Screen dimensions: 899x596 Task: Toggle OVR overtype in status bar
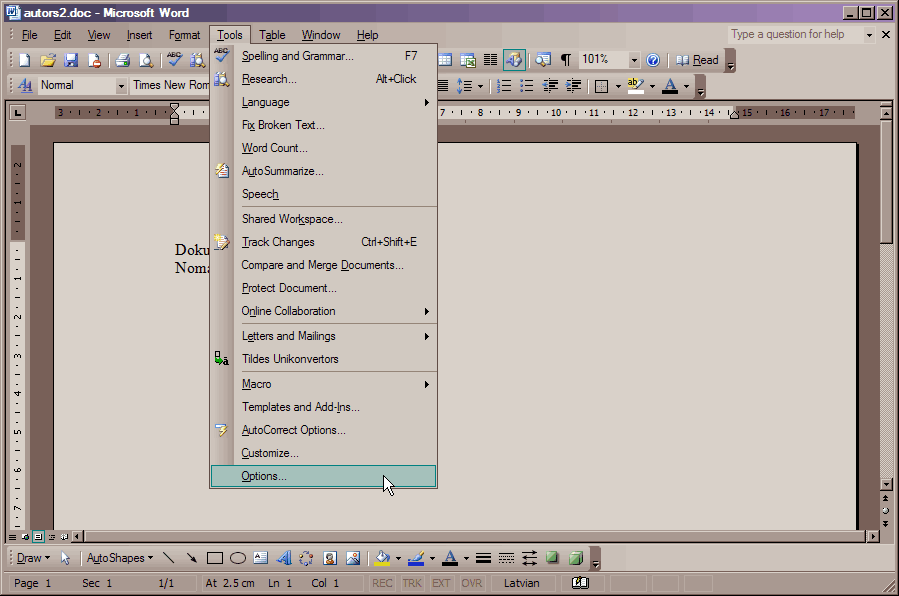[471, 583]
